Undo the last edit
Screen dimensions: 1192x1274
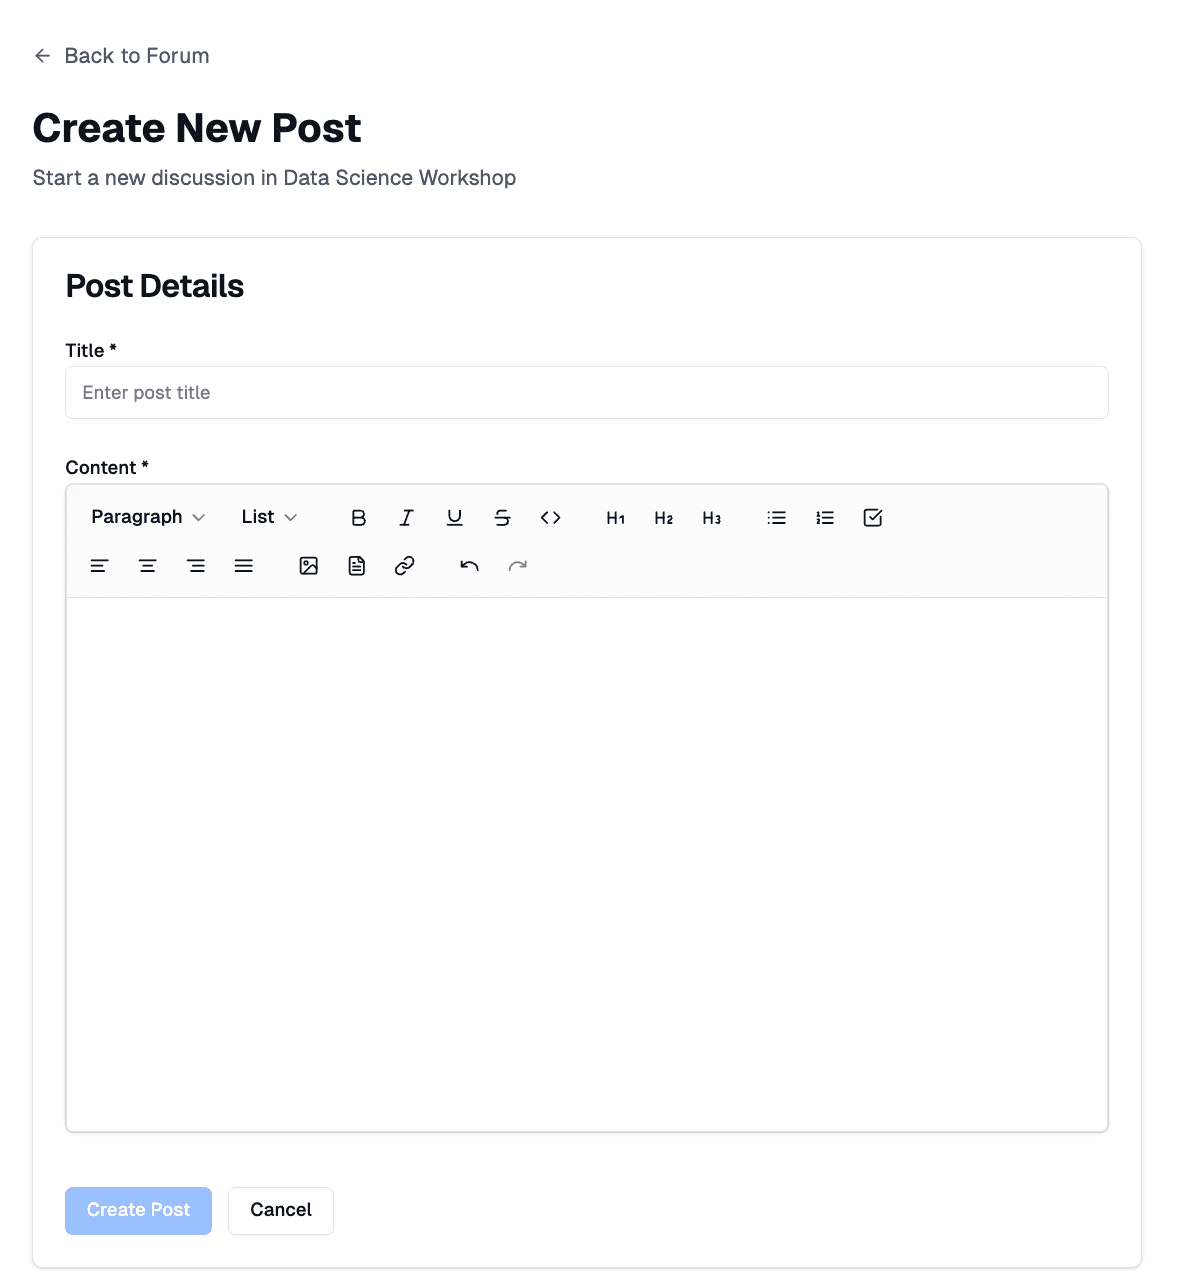pos(468,565)
